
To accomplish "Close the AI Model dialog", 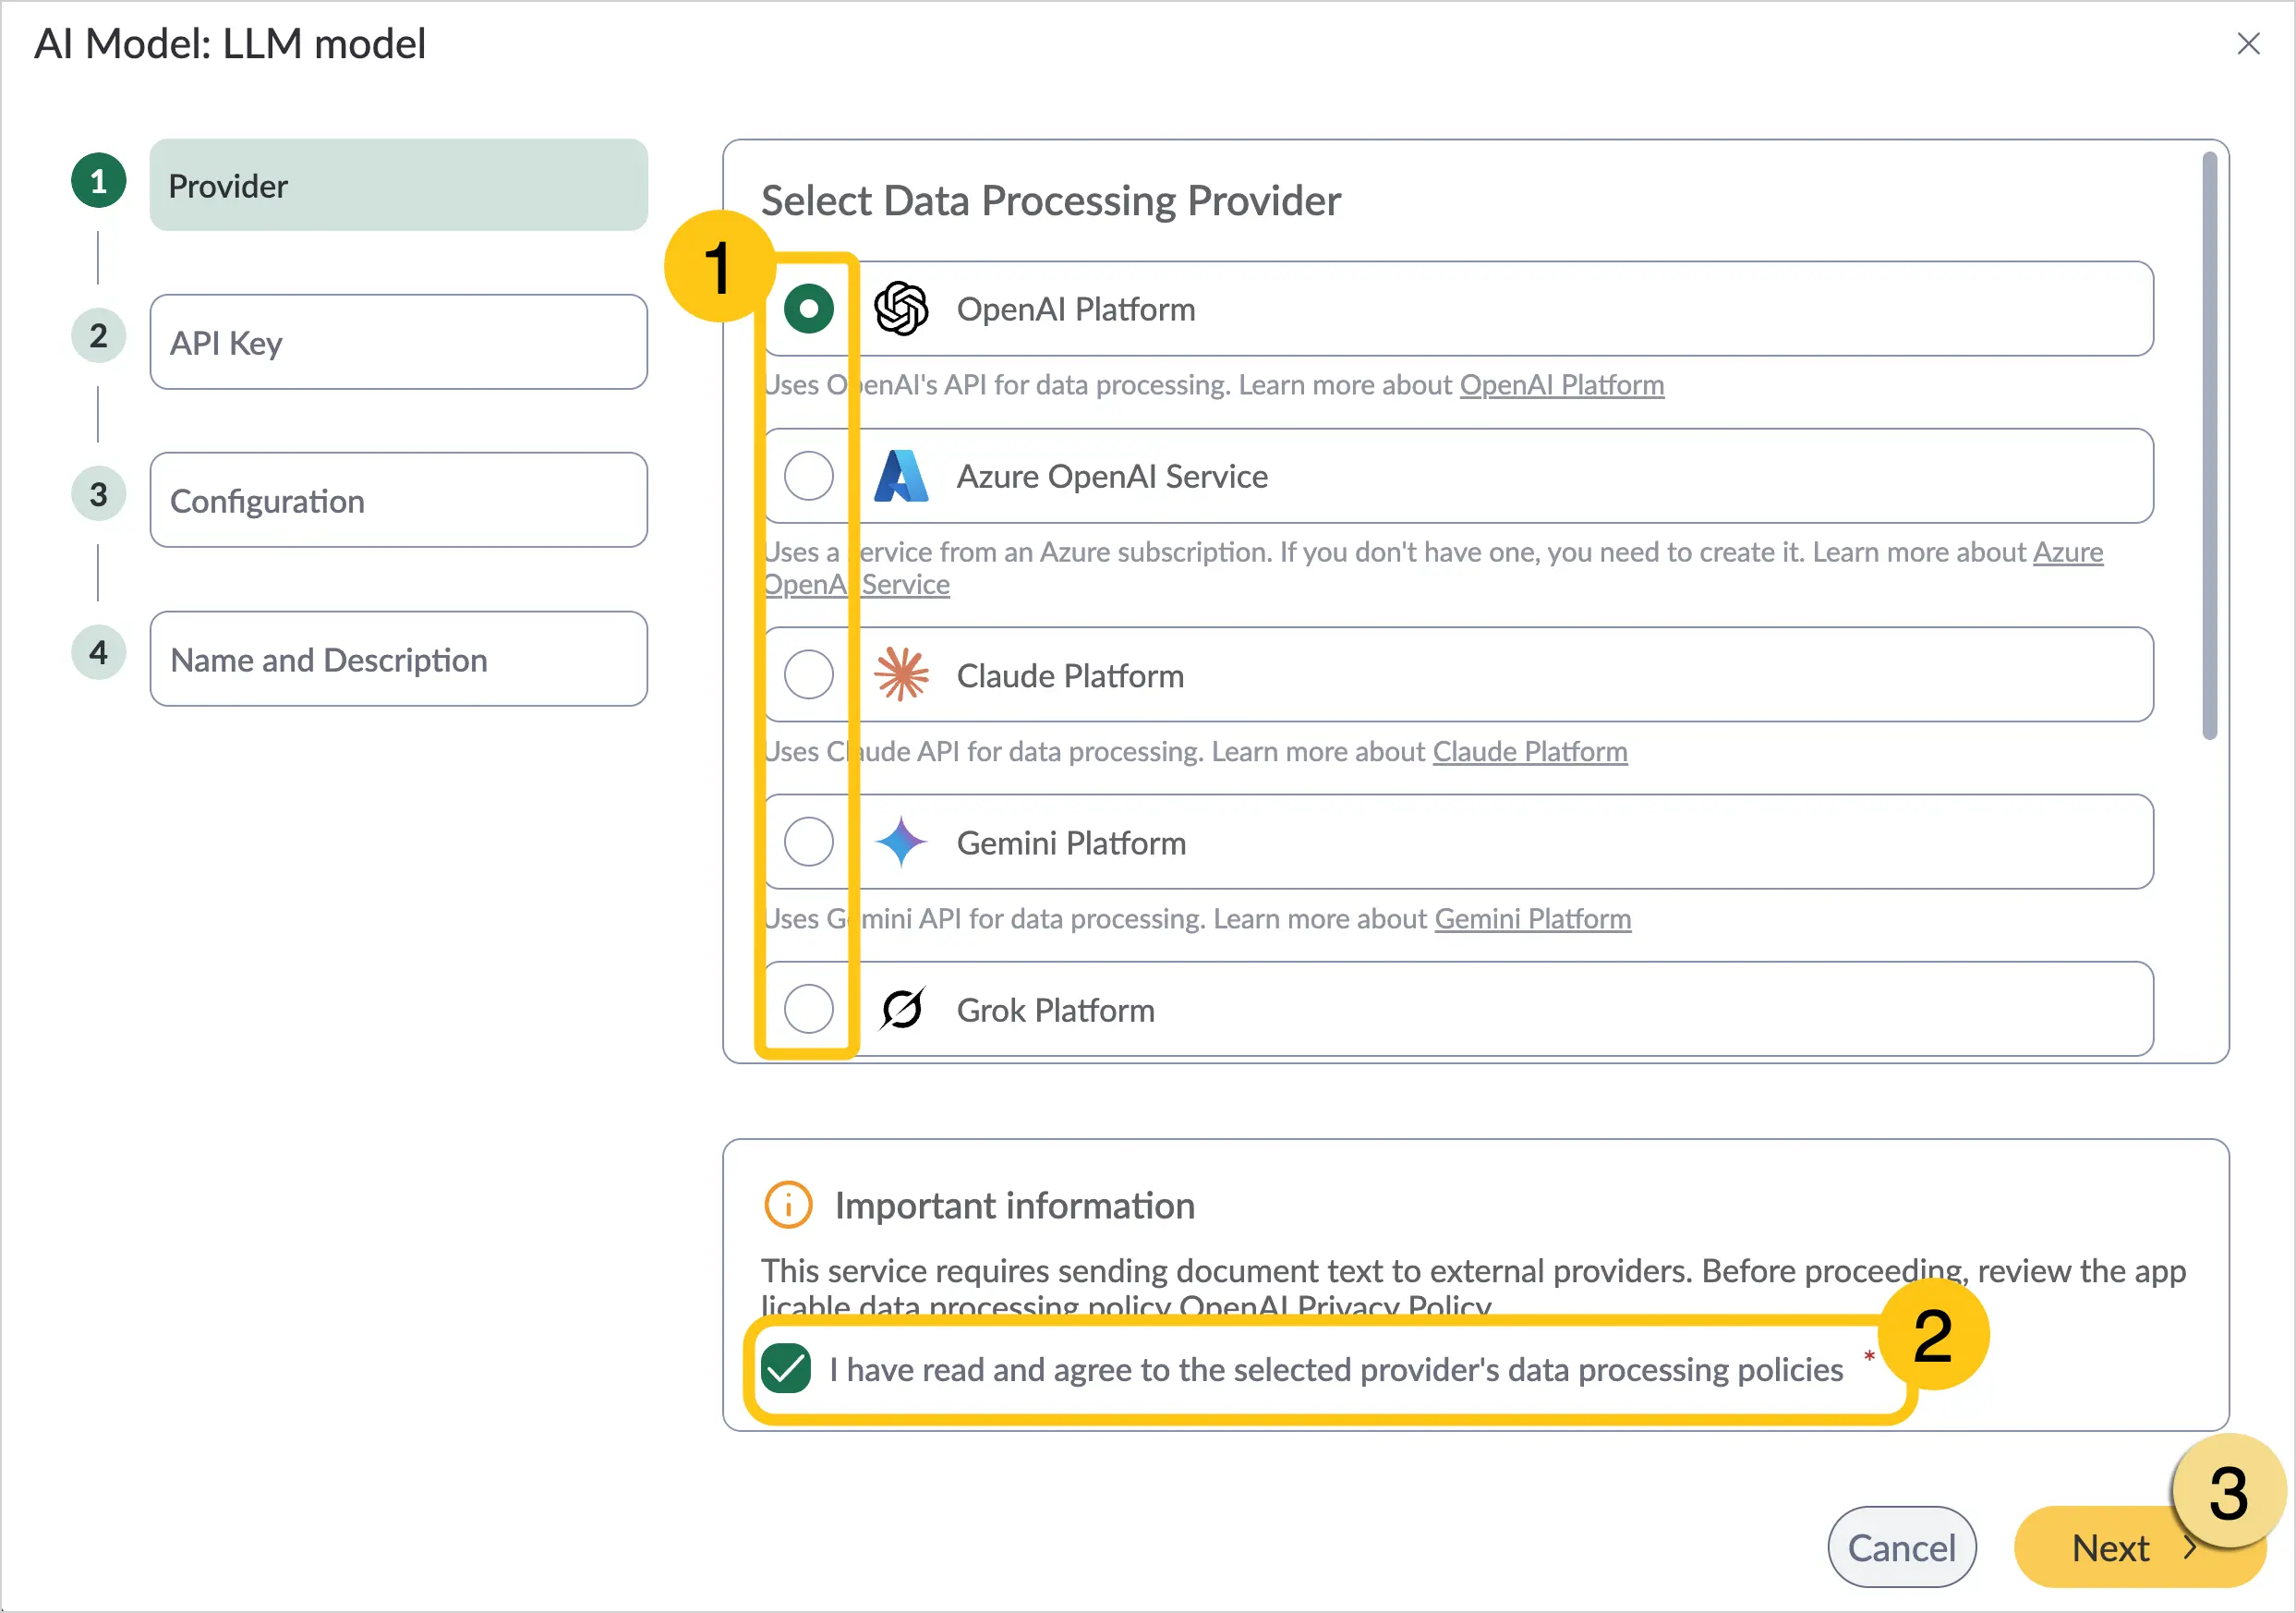I will pos(2248,44).
